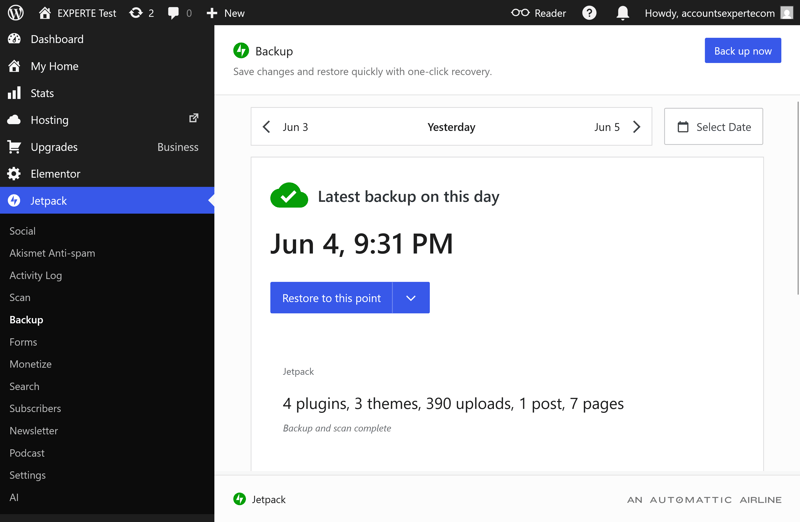Click Jun 4, 9:31 PM backup time

coord(361,243)
